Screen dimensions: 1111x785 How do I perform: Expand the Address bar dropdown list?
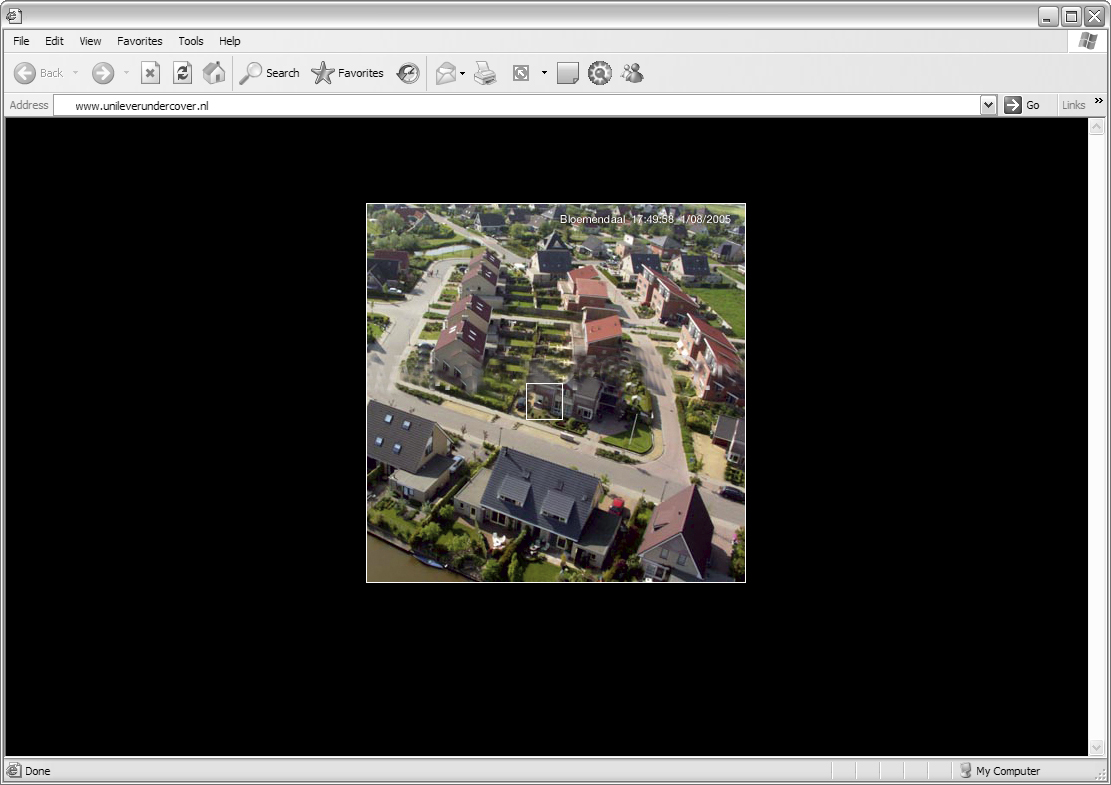(x=988, y=106)
